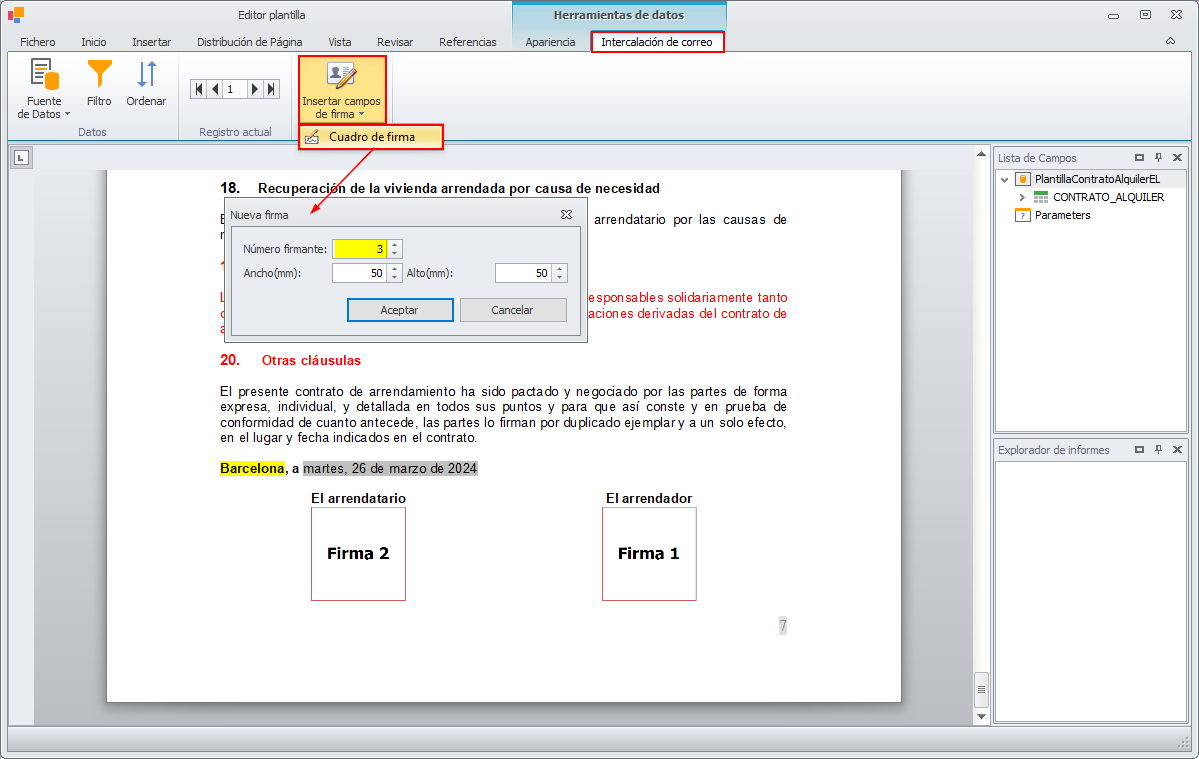Screen dimensions: 1199x759
Task: Click Cancelar in Nueva firma dialog
Action: (x=512, y=310)
